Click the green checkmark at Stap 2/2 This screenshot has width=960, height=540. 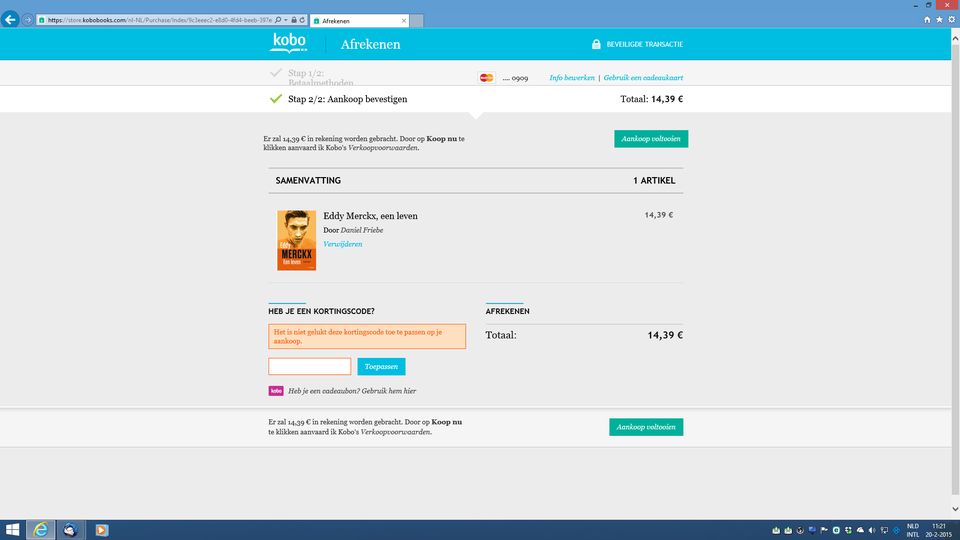(x=276, y=99)
